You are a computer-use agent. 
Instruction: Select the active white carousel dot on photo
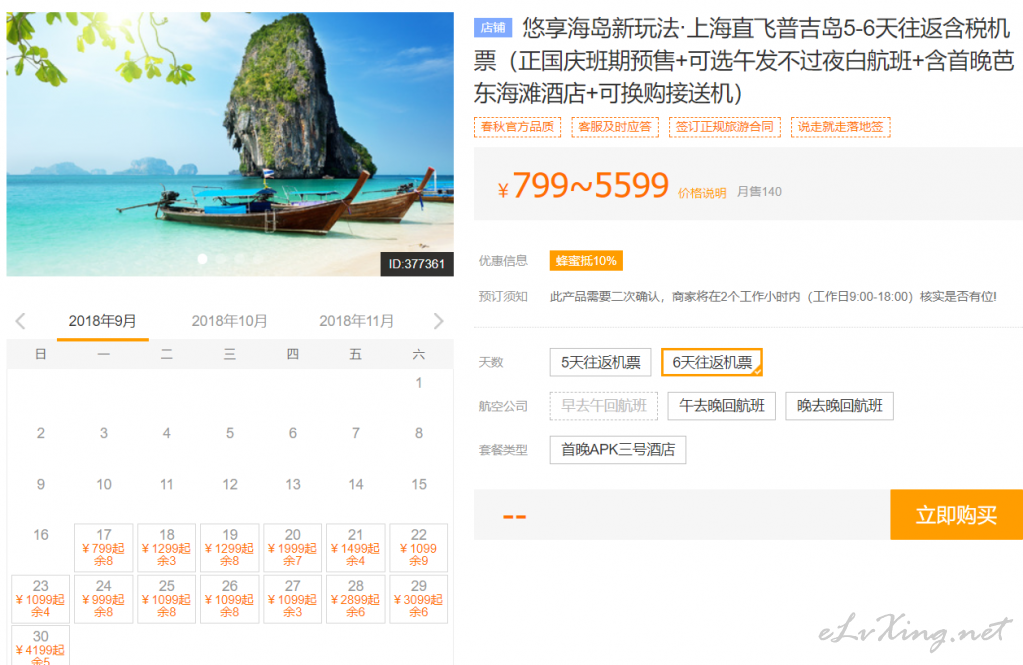(x=203, y=259)
